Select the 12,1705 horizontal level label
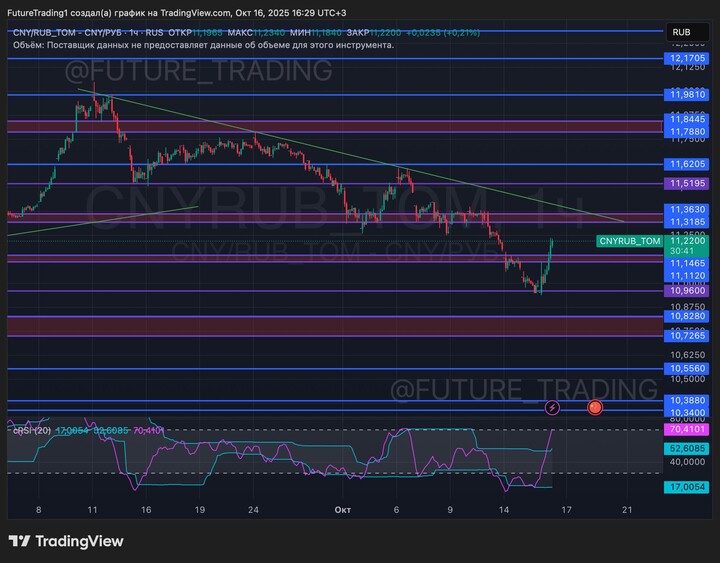The height and width of the screenshot is (563, 720). click(686, 59)
